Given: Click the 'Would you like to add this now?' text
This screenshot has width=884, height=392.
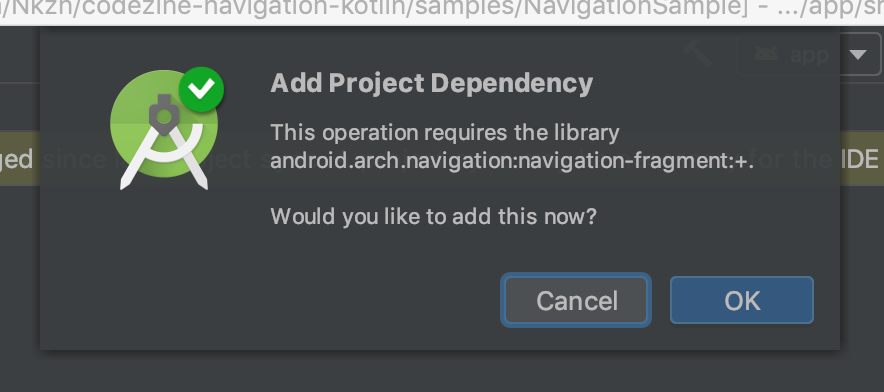Looking at the screenshot, I should pyautogui.click(x=433, y=216).
